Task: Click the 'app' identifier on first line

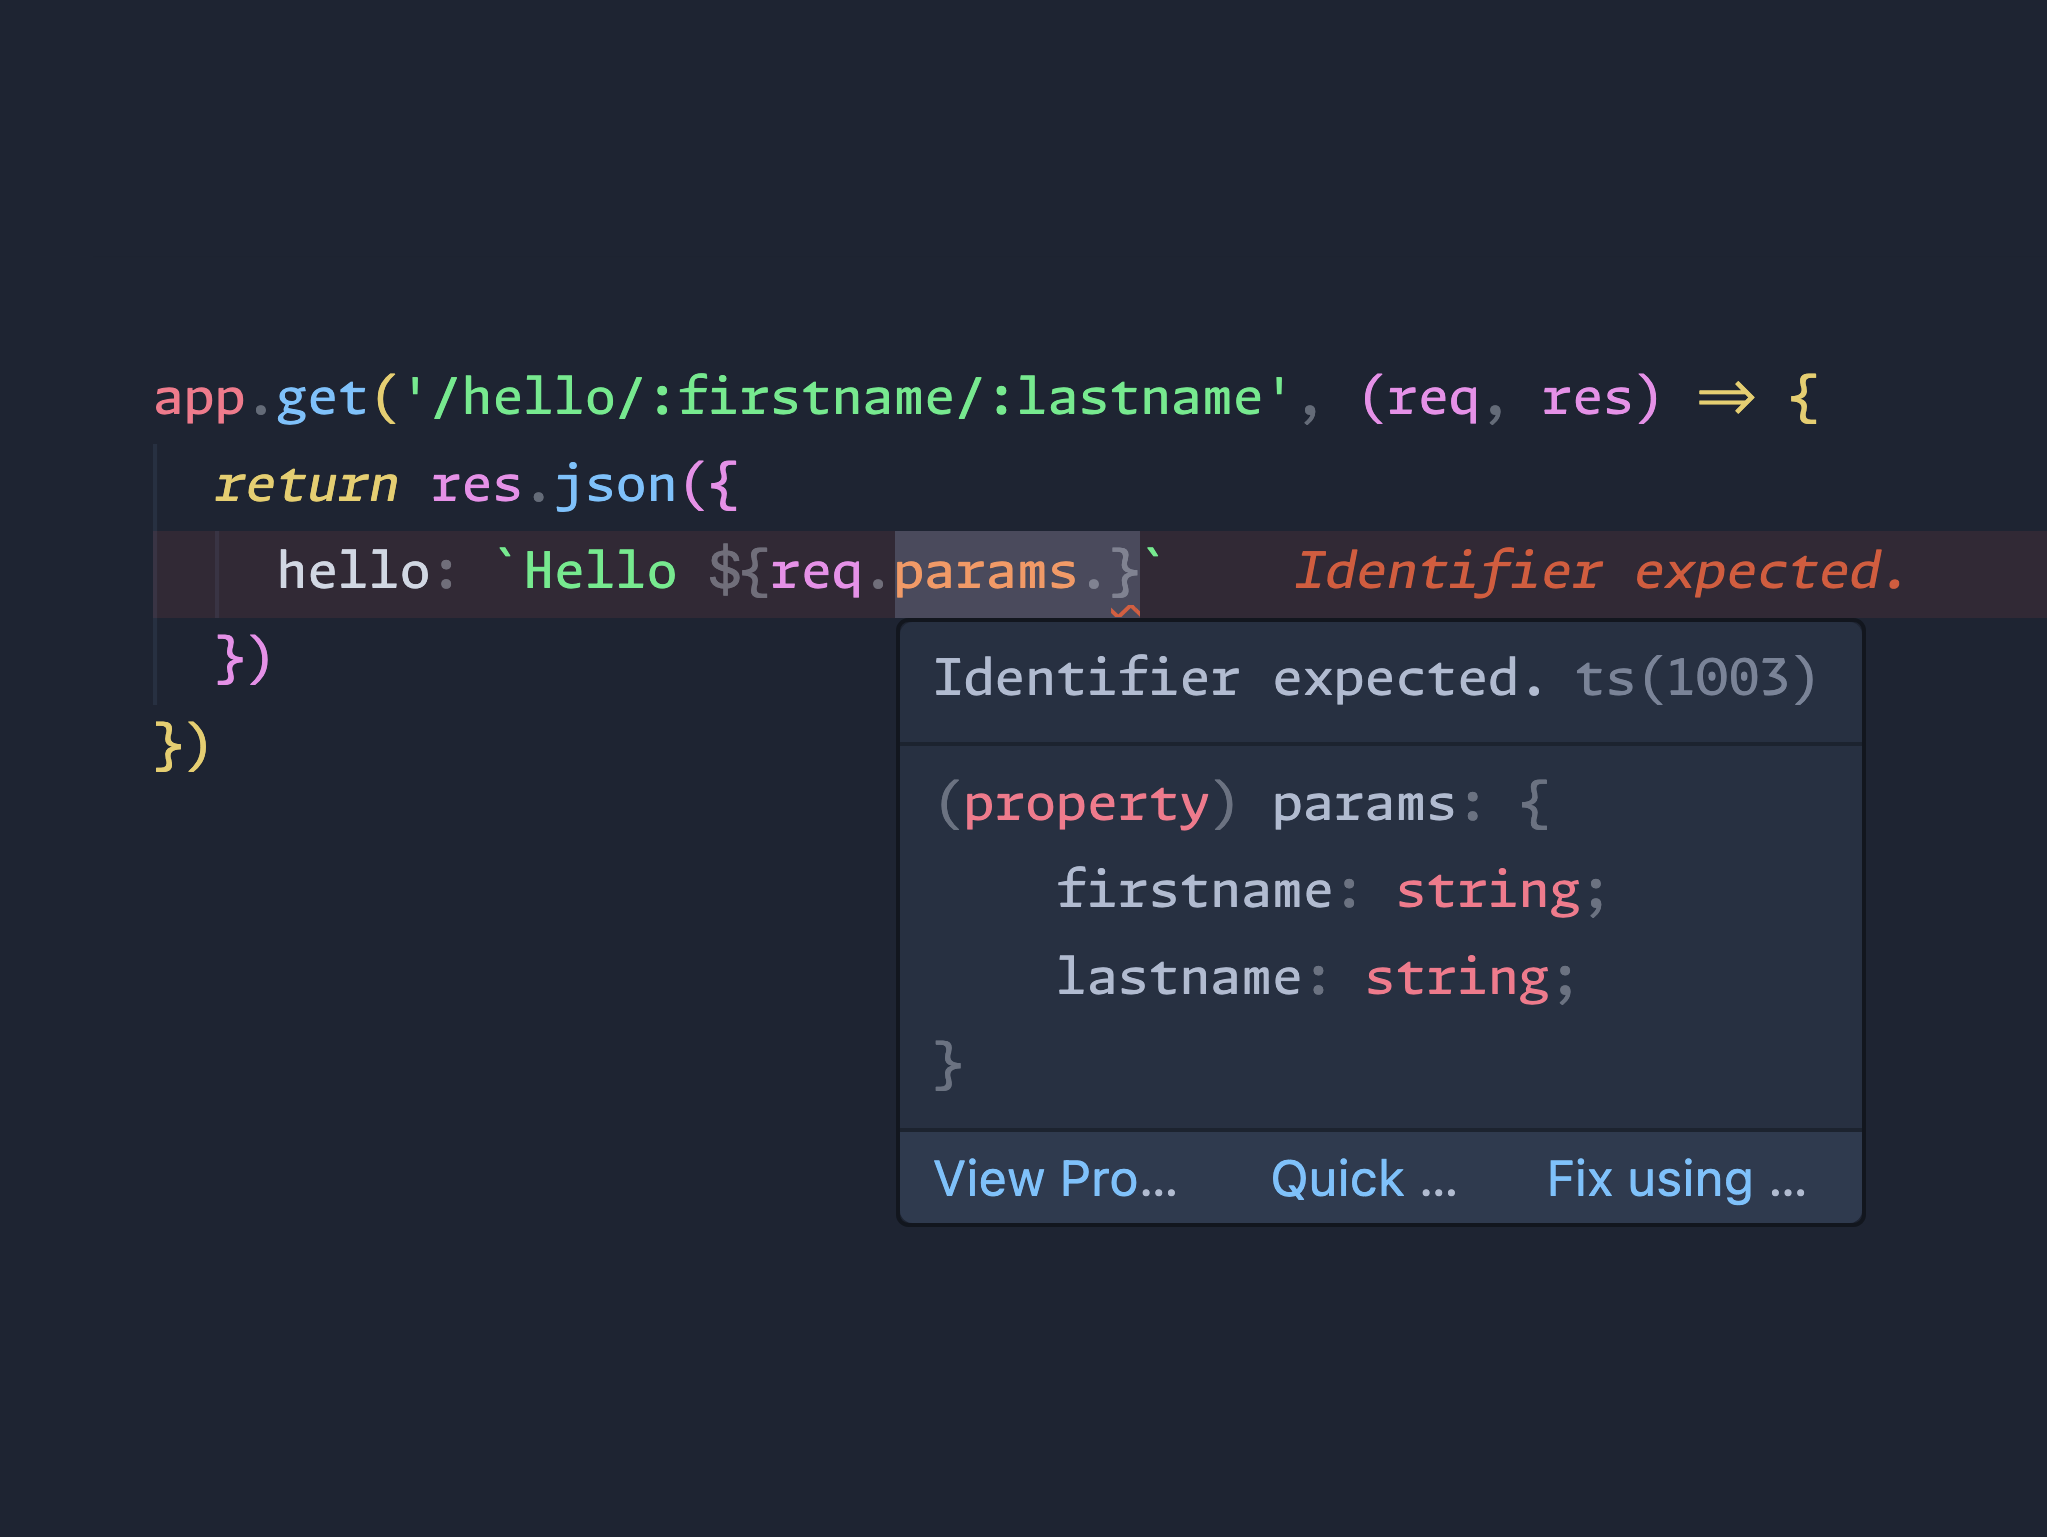Action: (199, 398)
